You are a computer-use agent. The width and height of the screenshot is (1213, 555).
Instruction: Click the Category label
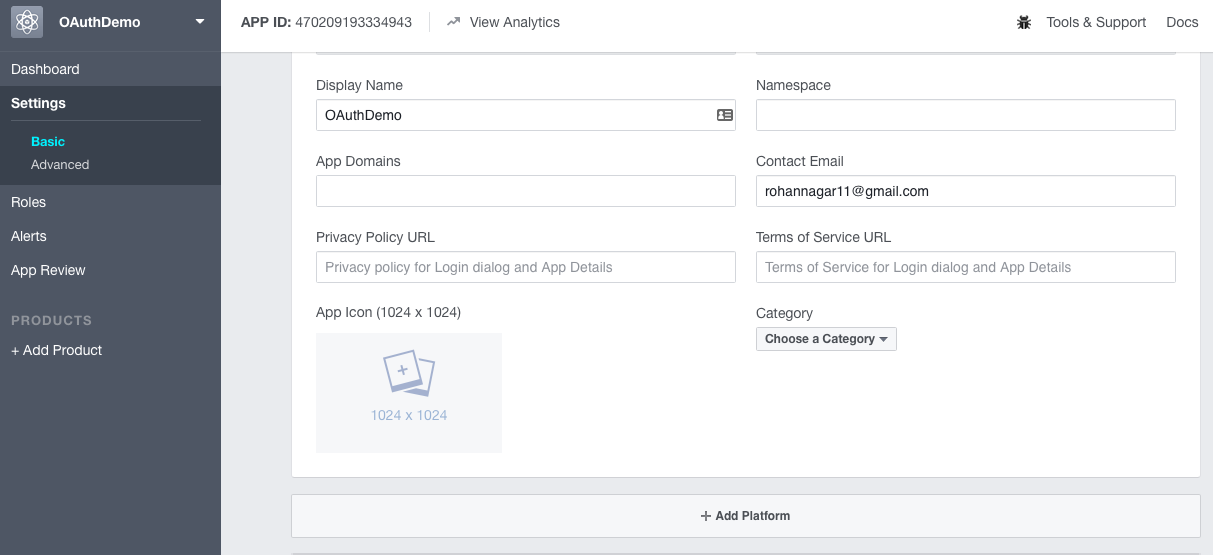point(784,313)
